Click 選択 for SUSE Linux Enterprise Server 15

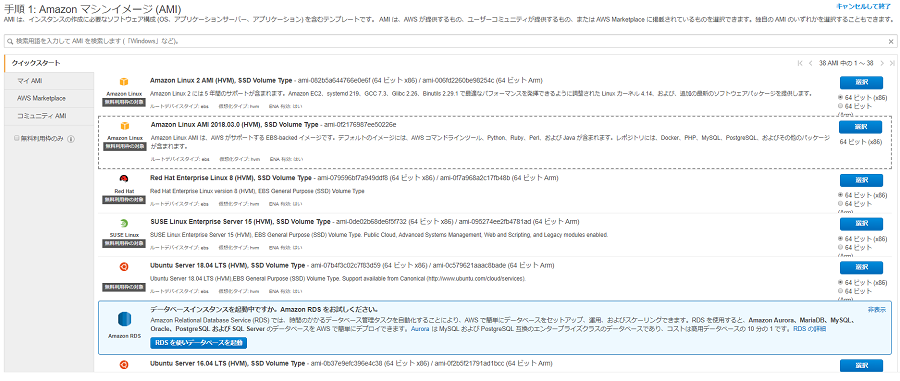(861, 224)
